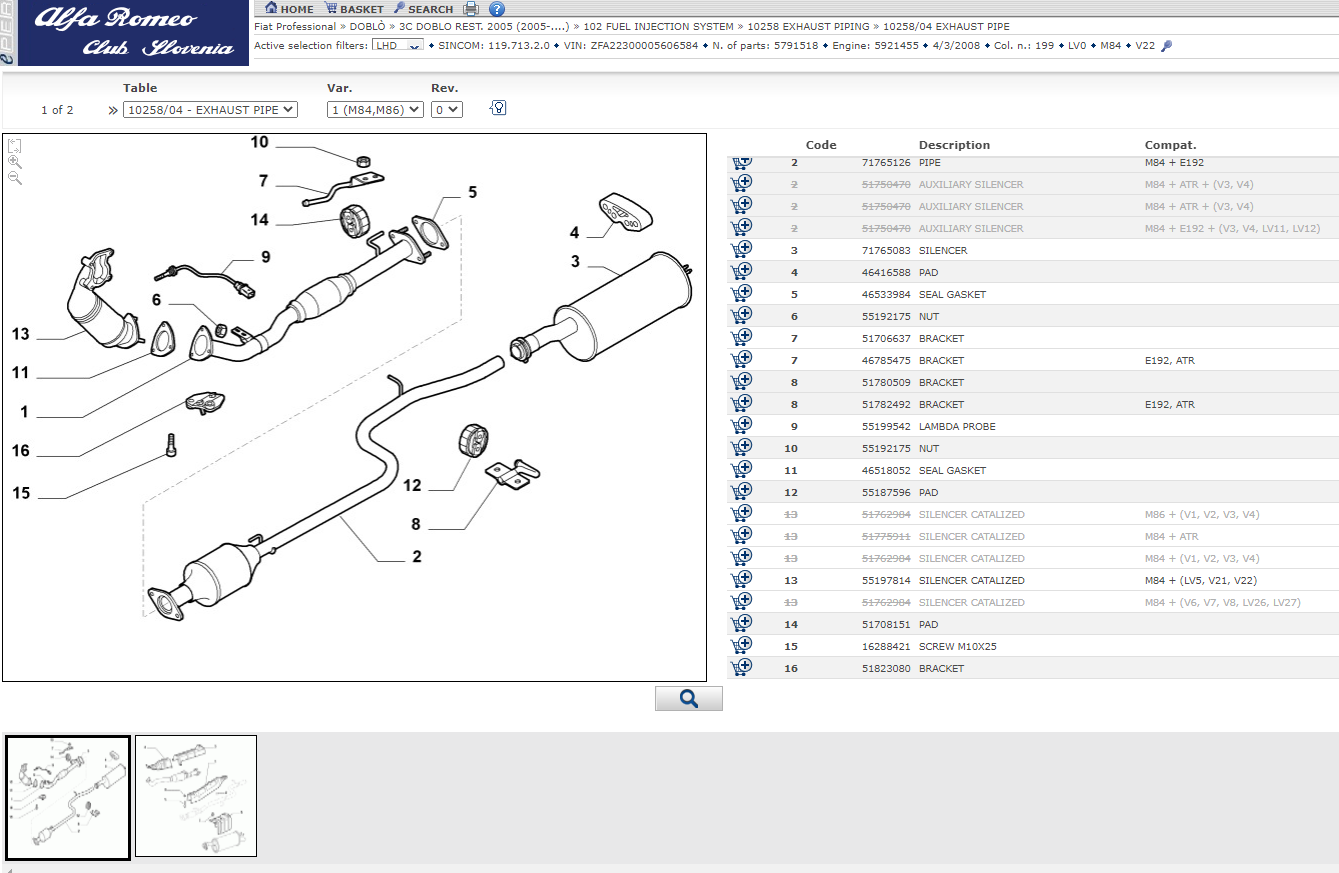Click the SCREW M10X25 description
This screenshot has width=1339, height=873.
click(957, 646)
